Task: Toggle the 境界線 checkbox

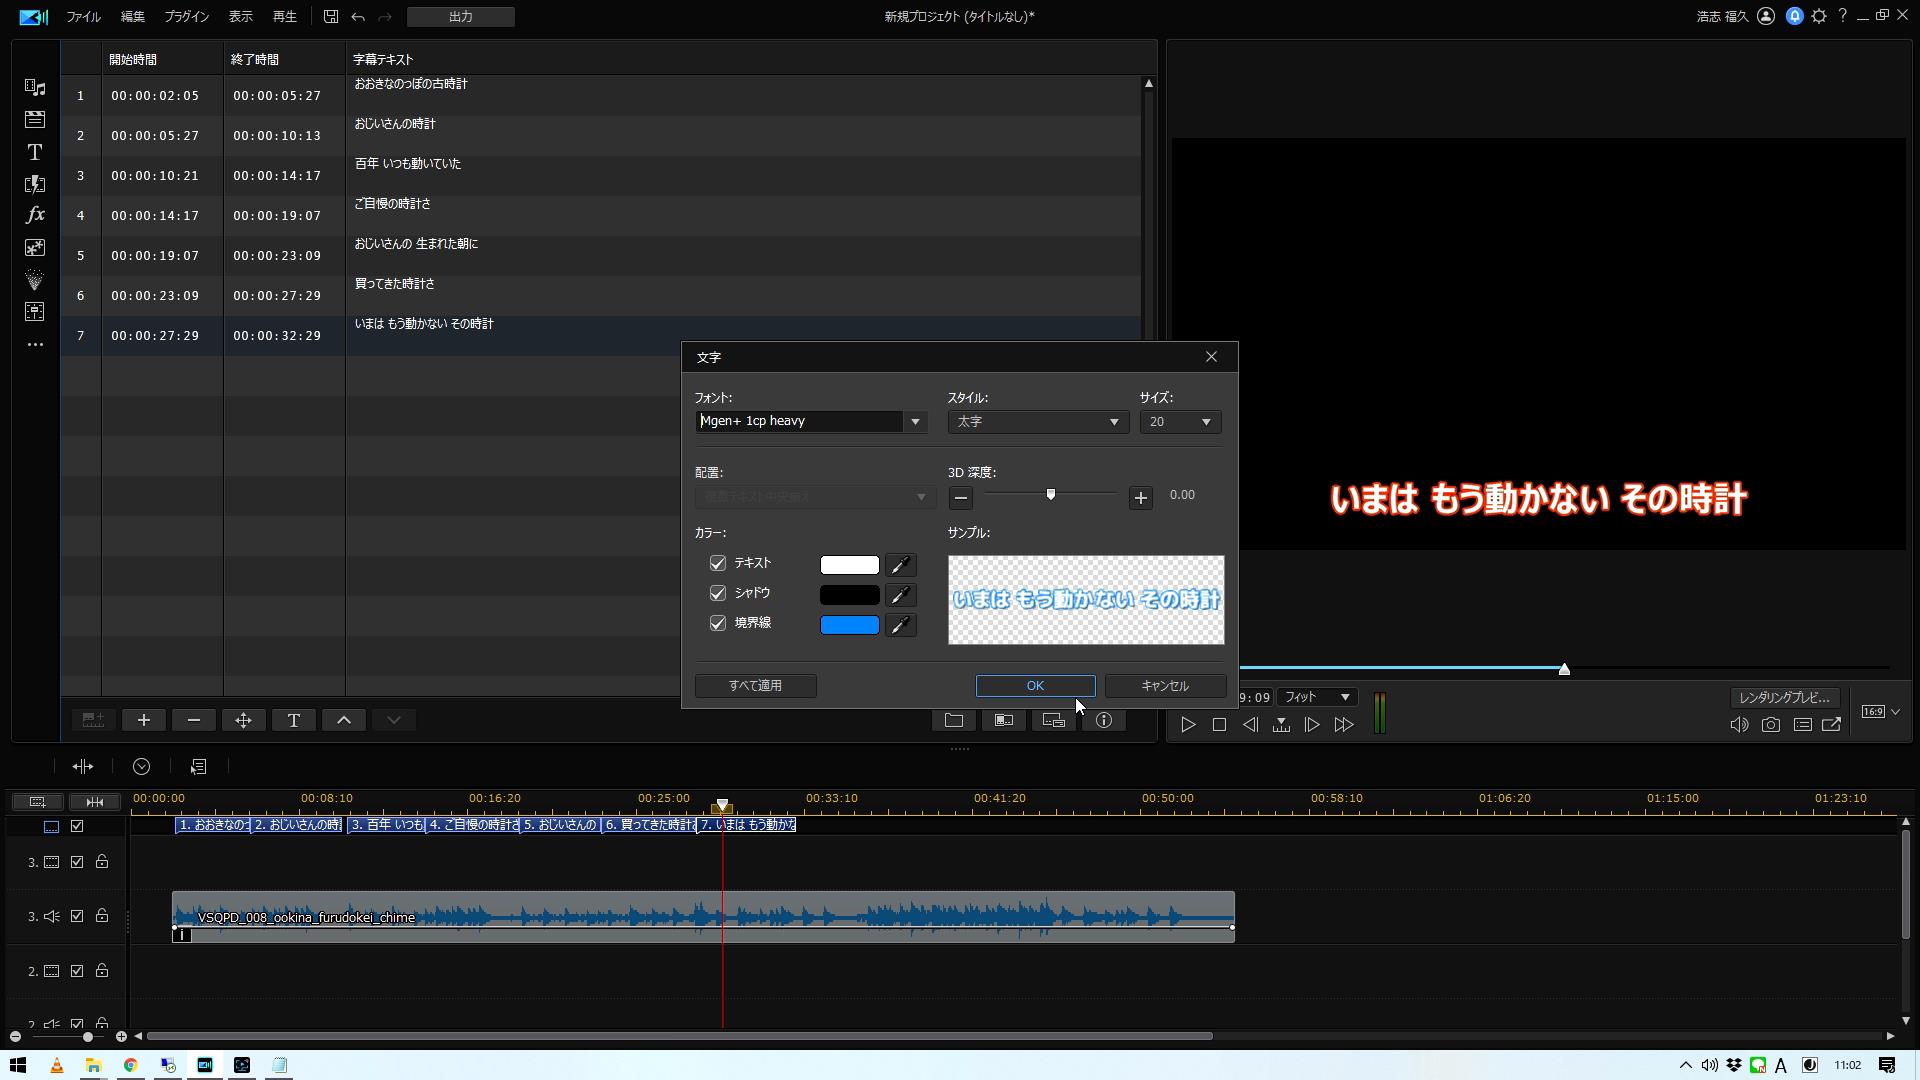Action: [717, 623]
